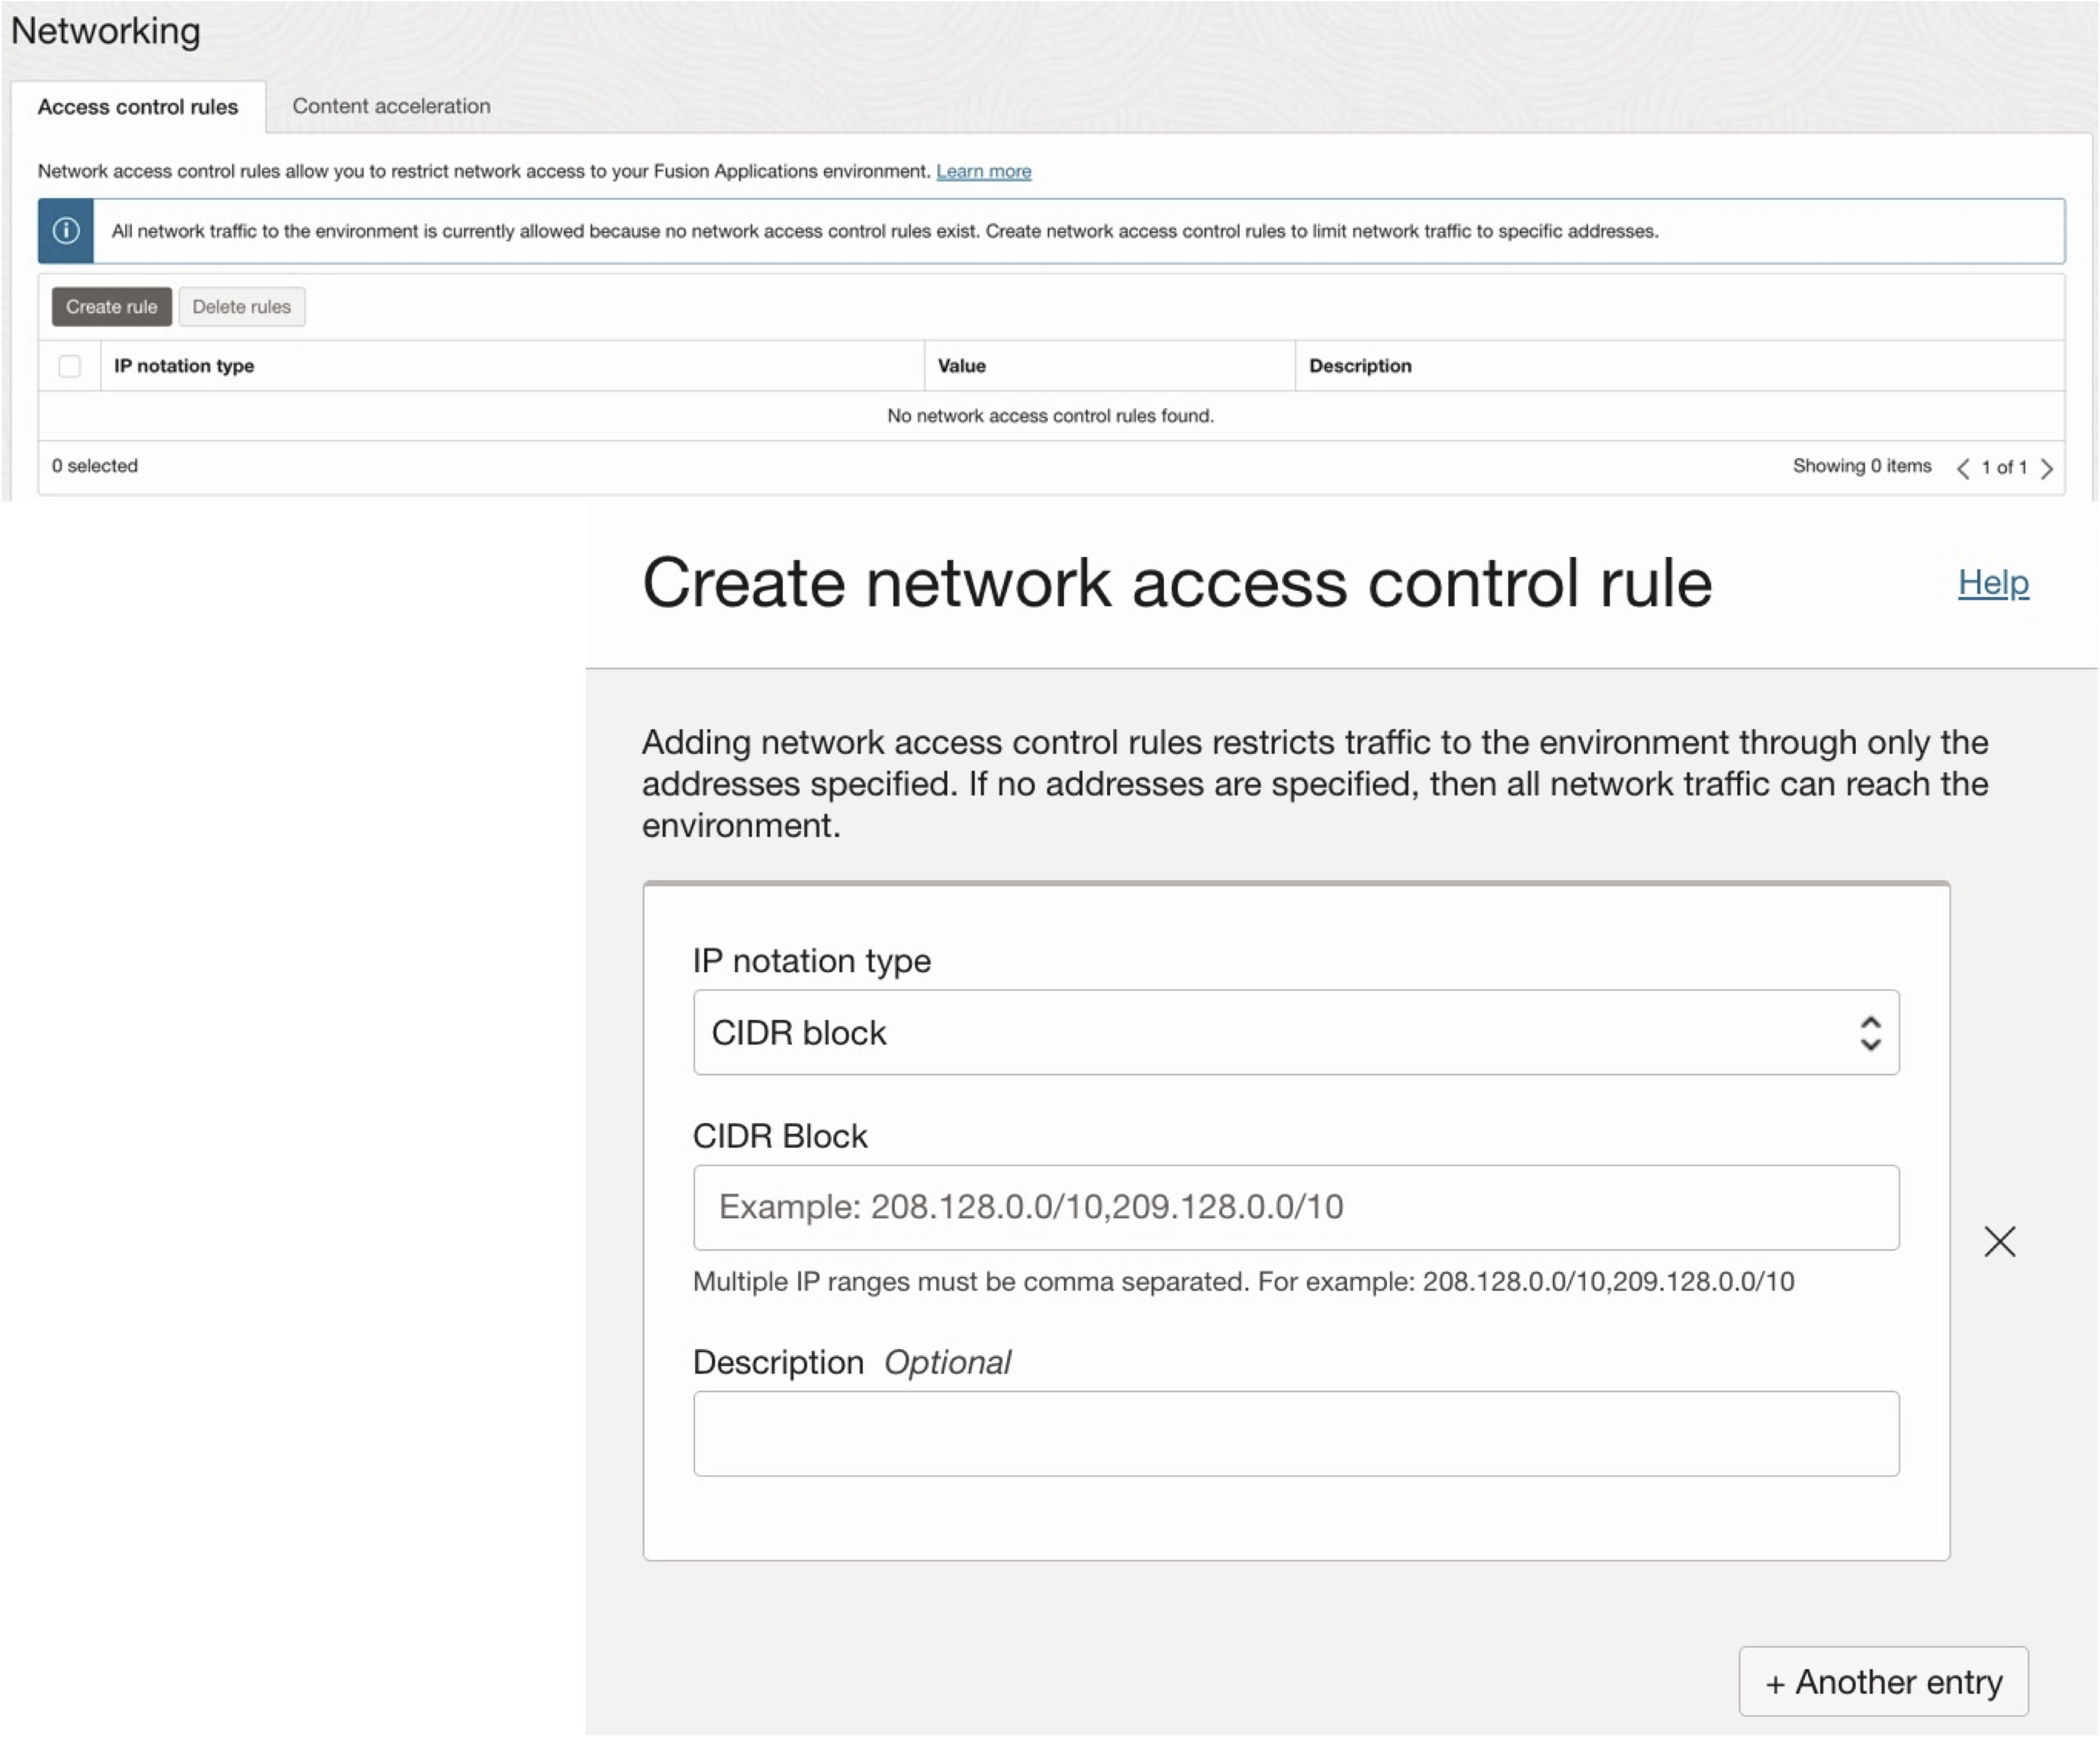This screenshot has width=2100, height=1737.
Task: Switch to Access control rules tab
Action: coord(138,107)
